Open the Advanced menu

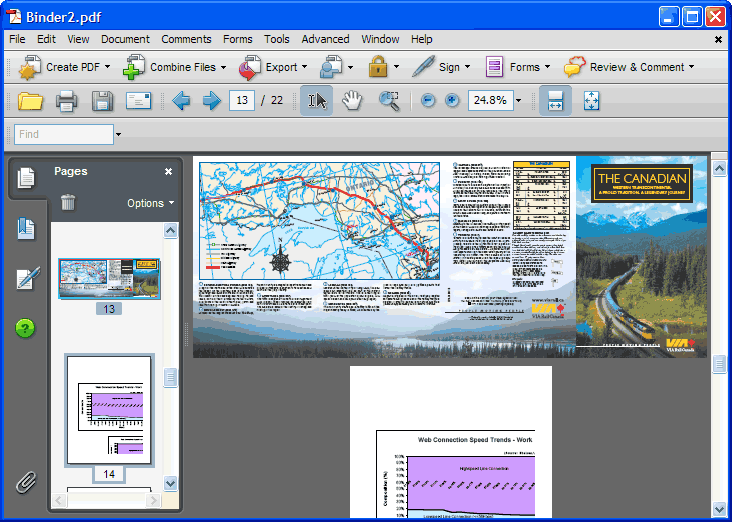325,39
